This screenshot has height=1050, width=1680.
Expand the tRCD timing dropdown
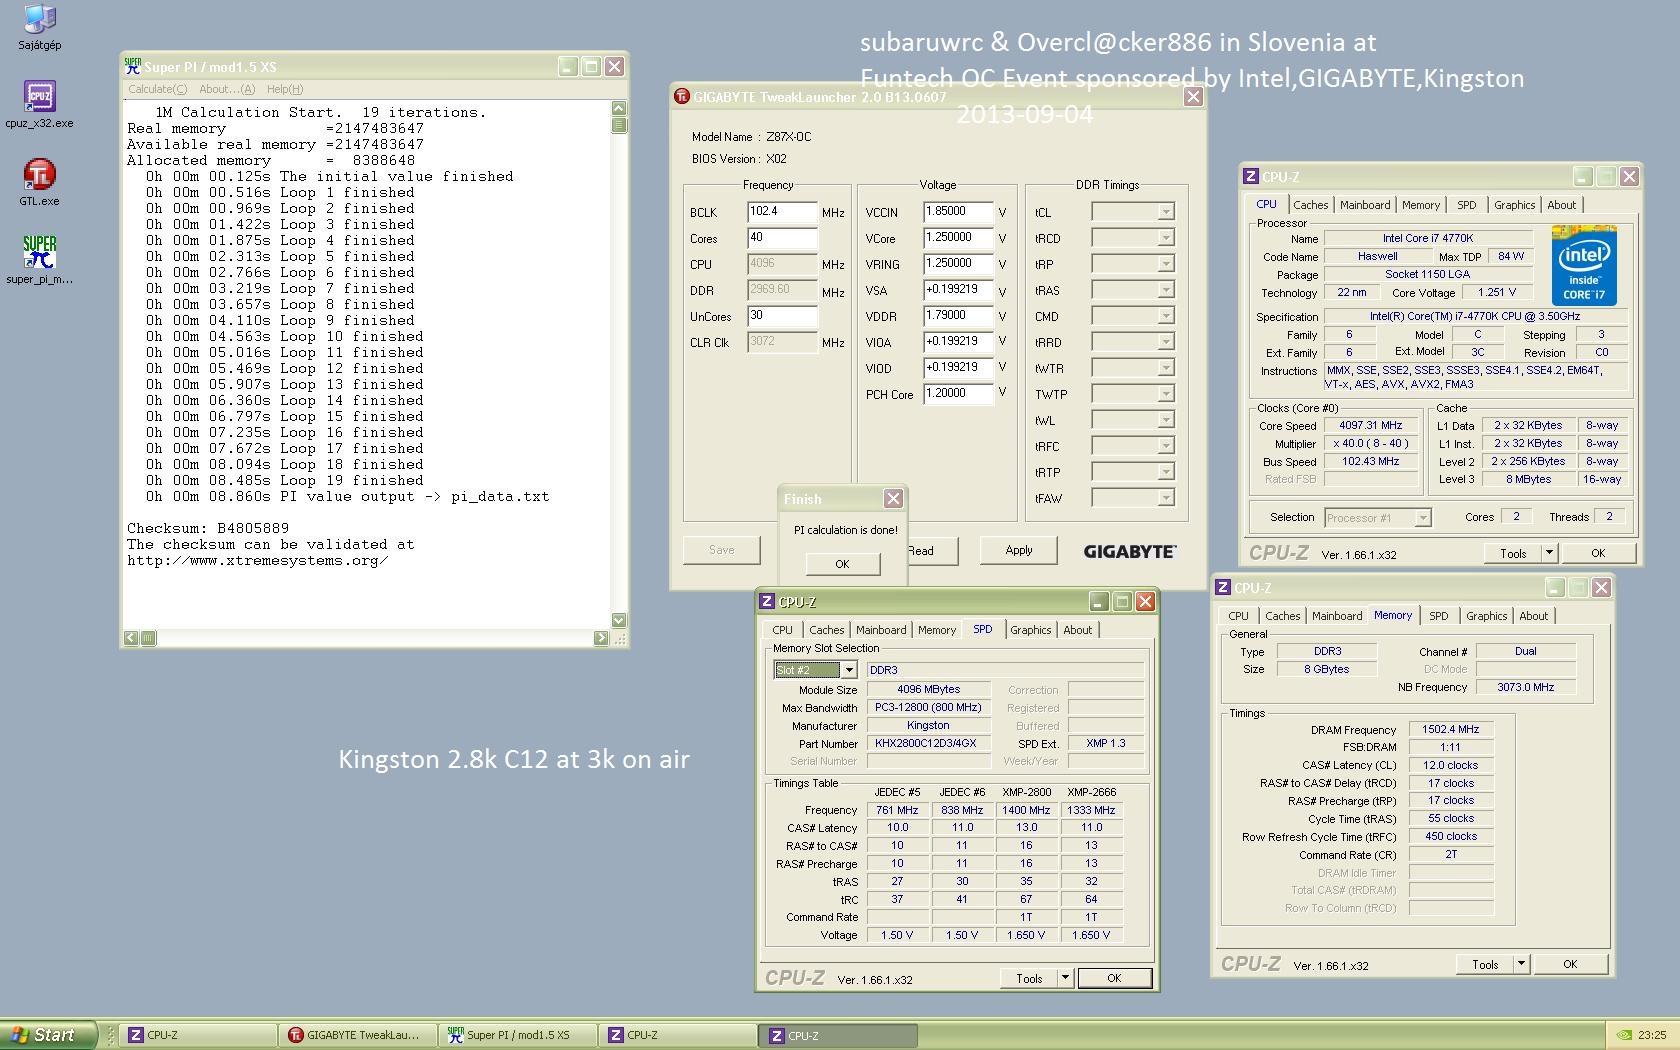click(x=1165, y=238)
